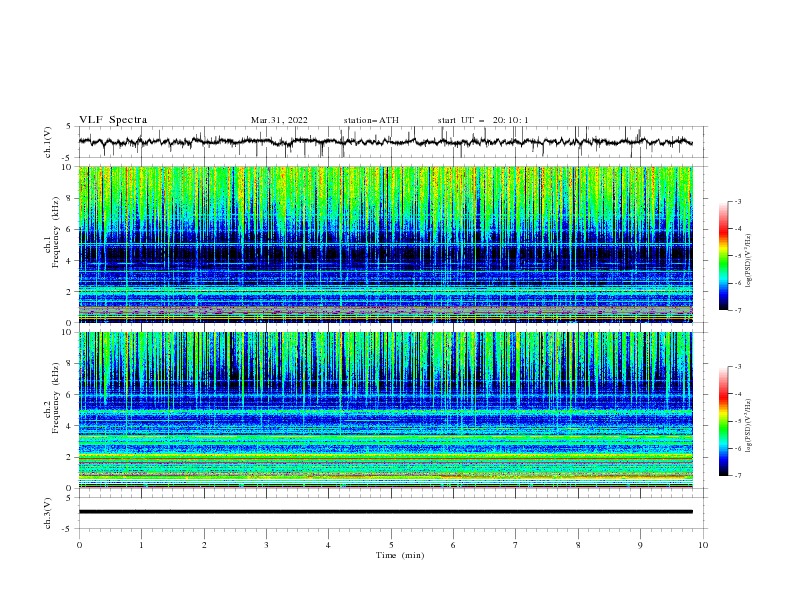Click the "-3" label on ch.1 color bar
This screenshot has height=612, width=792.
(737, 201)
